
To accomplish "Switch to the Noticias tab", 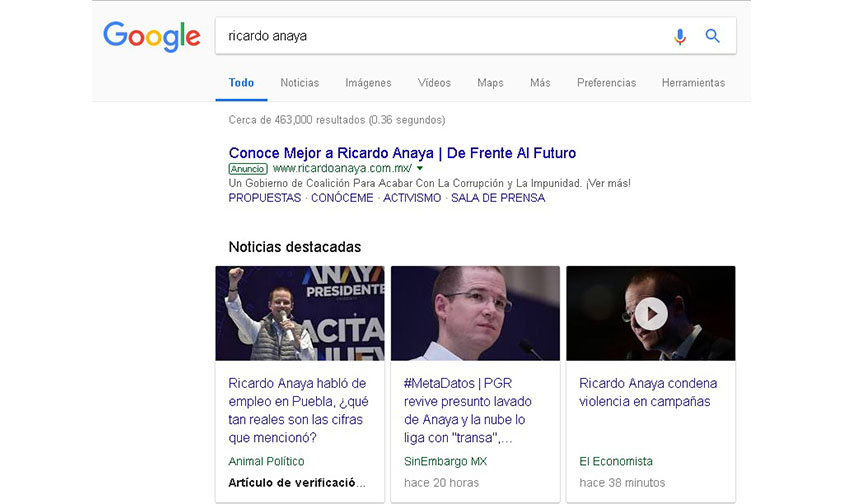I will 299,83.
